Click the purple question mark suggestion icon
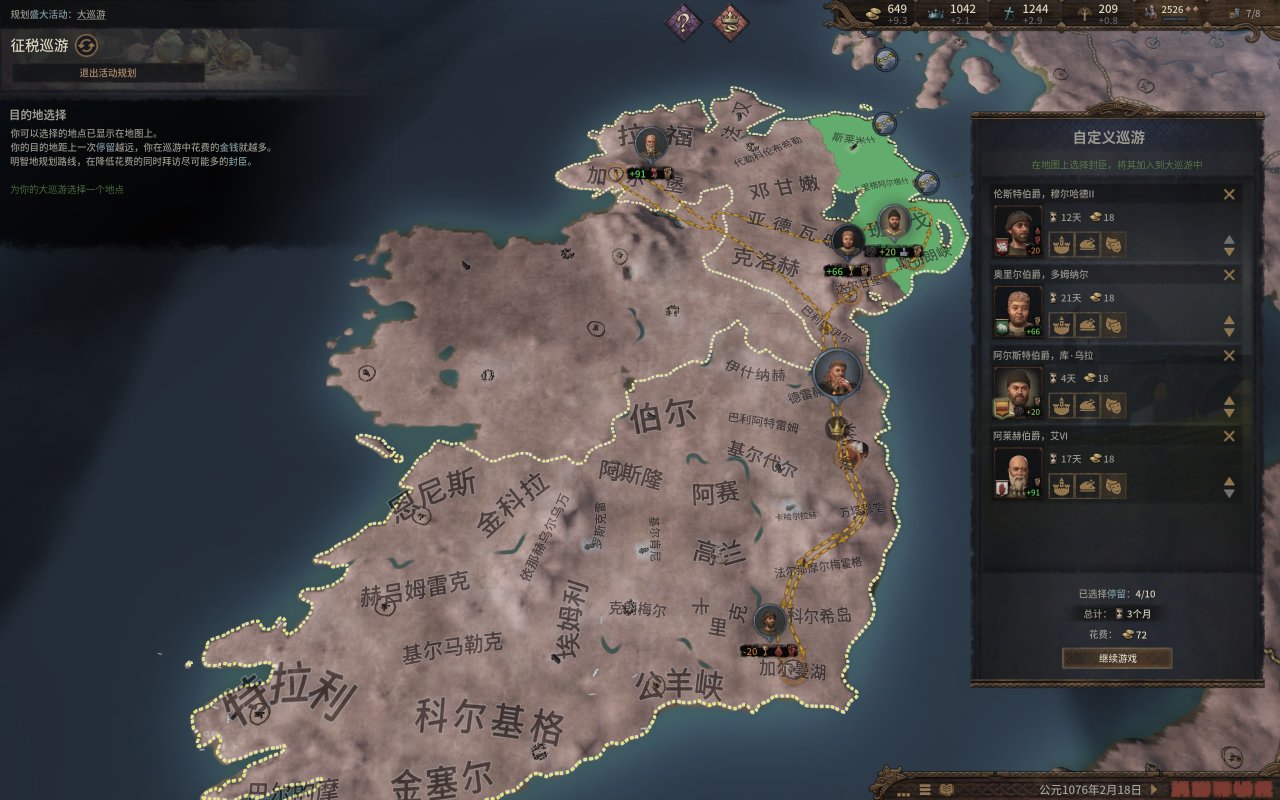The width and height of the screenshot is (1280, 800). pos(684,22)
